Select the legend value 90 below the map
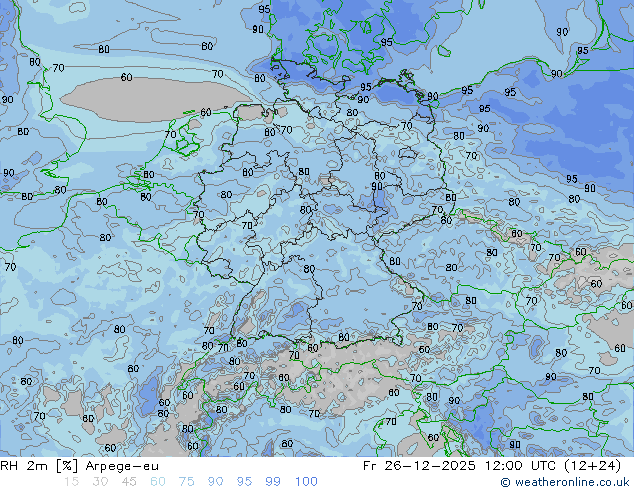This screenshot has width=634, height=490. pos(216,482)
